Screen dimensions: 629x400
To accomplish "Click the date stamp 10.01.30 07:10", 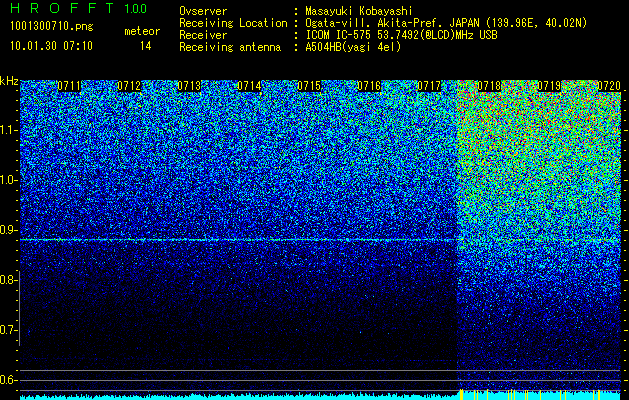I will (x=51, y=46).
